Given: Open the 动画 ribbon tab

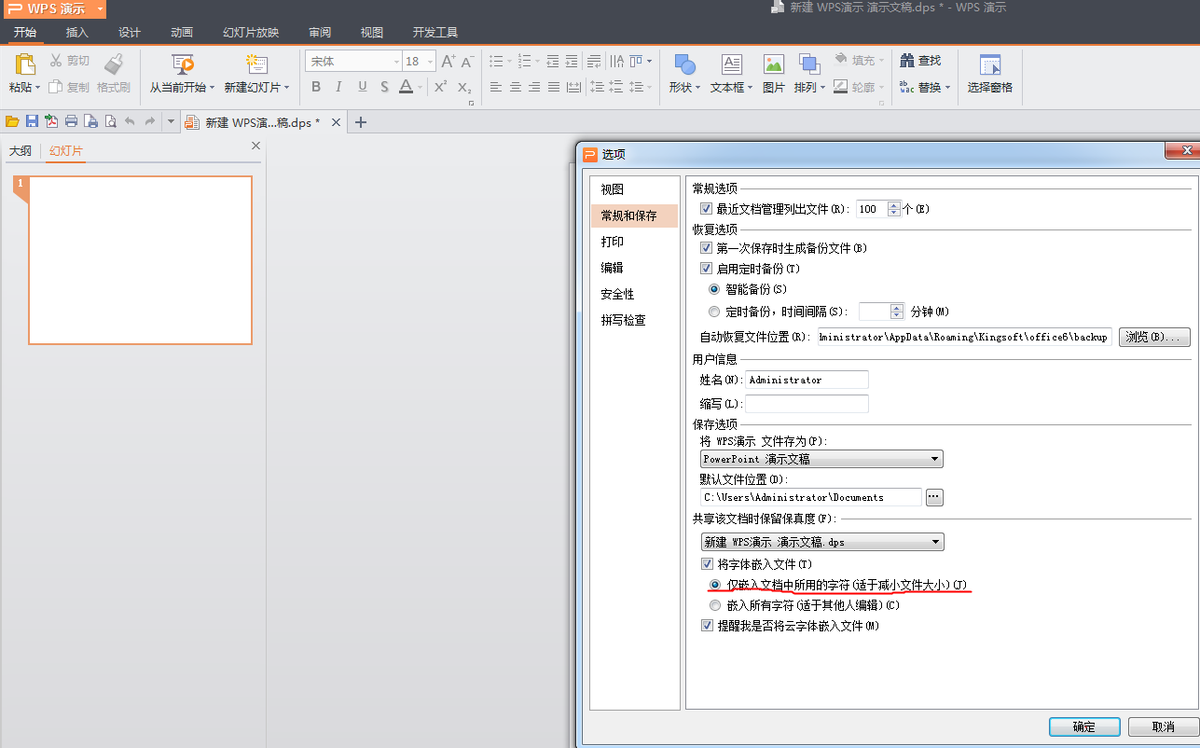Looking at the screenshot, I should 181,32.
